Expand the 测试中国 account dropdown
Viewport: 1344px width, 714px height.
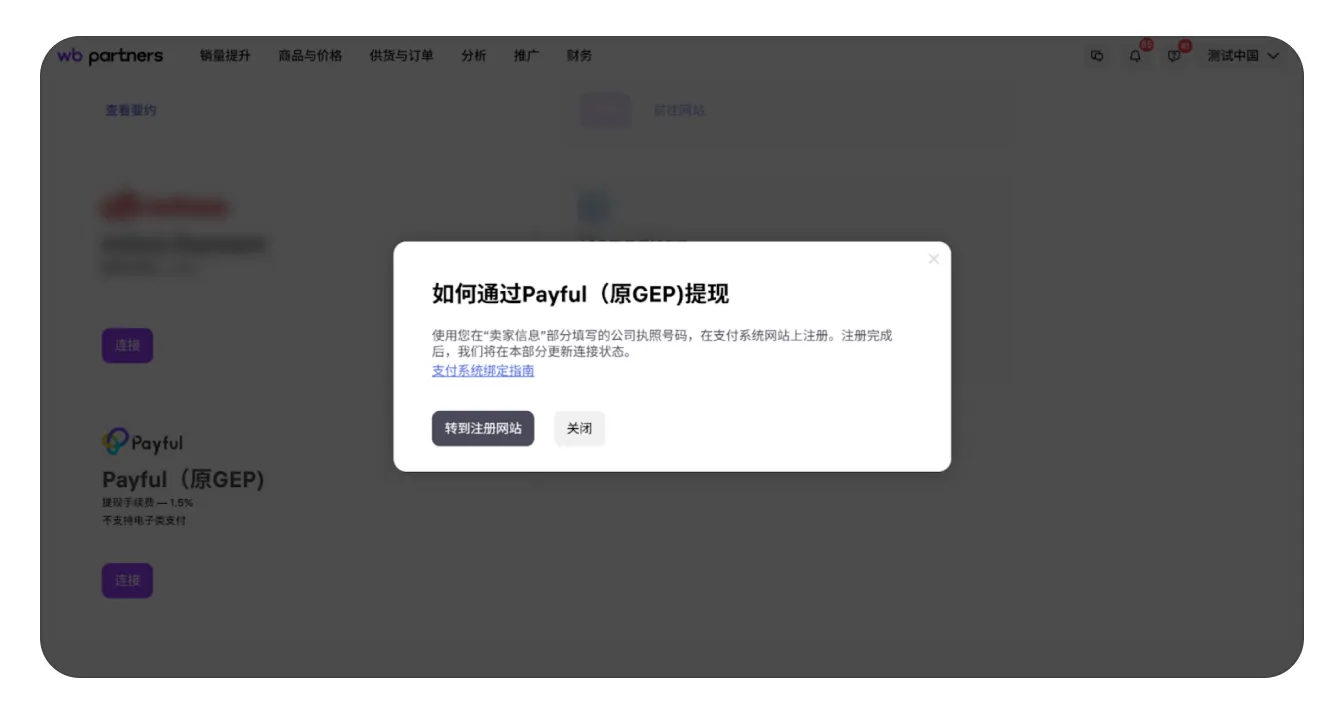click(1243, 56)
